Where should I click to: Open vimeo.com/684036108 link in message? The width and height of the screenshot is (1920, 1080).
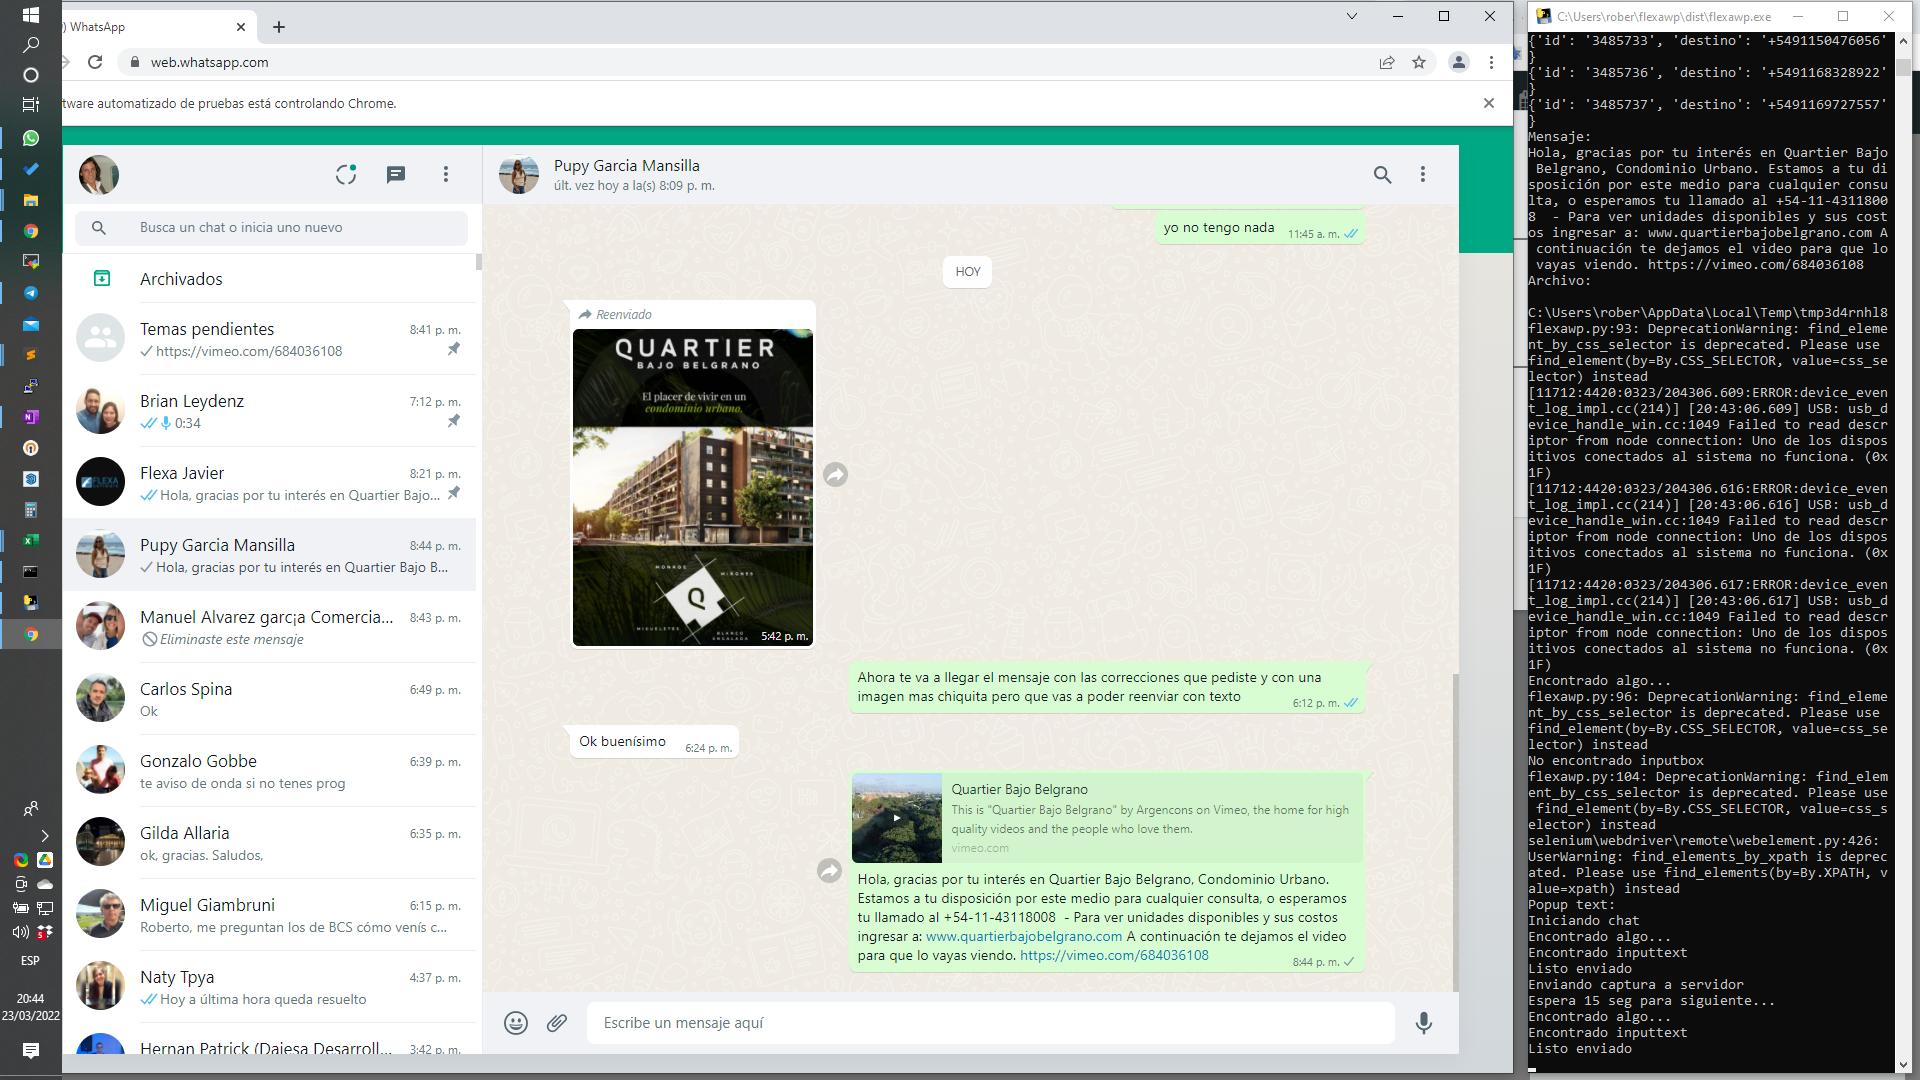click(1114, 955)
